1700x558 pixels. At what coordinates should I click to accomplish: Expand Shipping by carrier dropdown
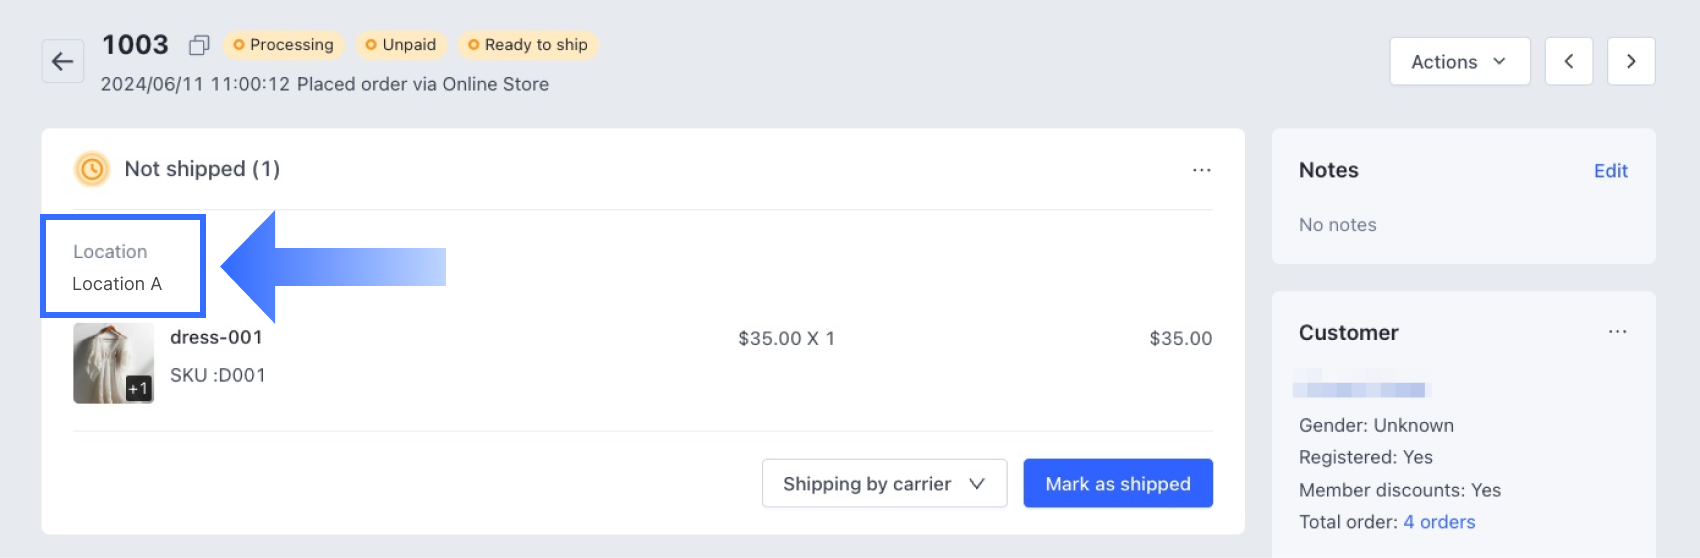pos(884,484)
